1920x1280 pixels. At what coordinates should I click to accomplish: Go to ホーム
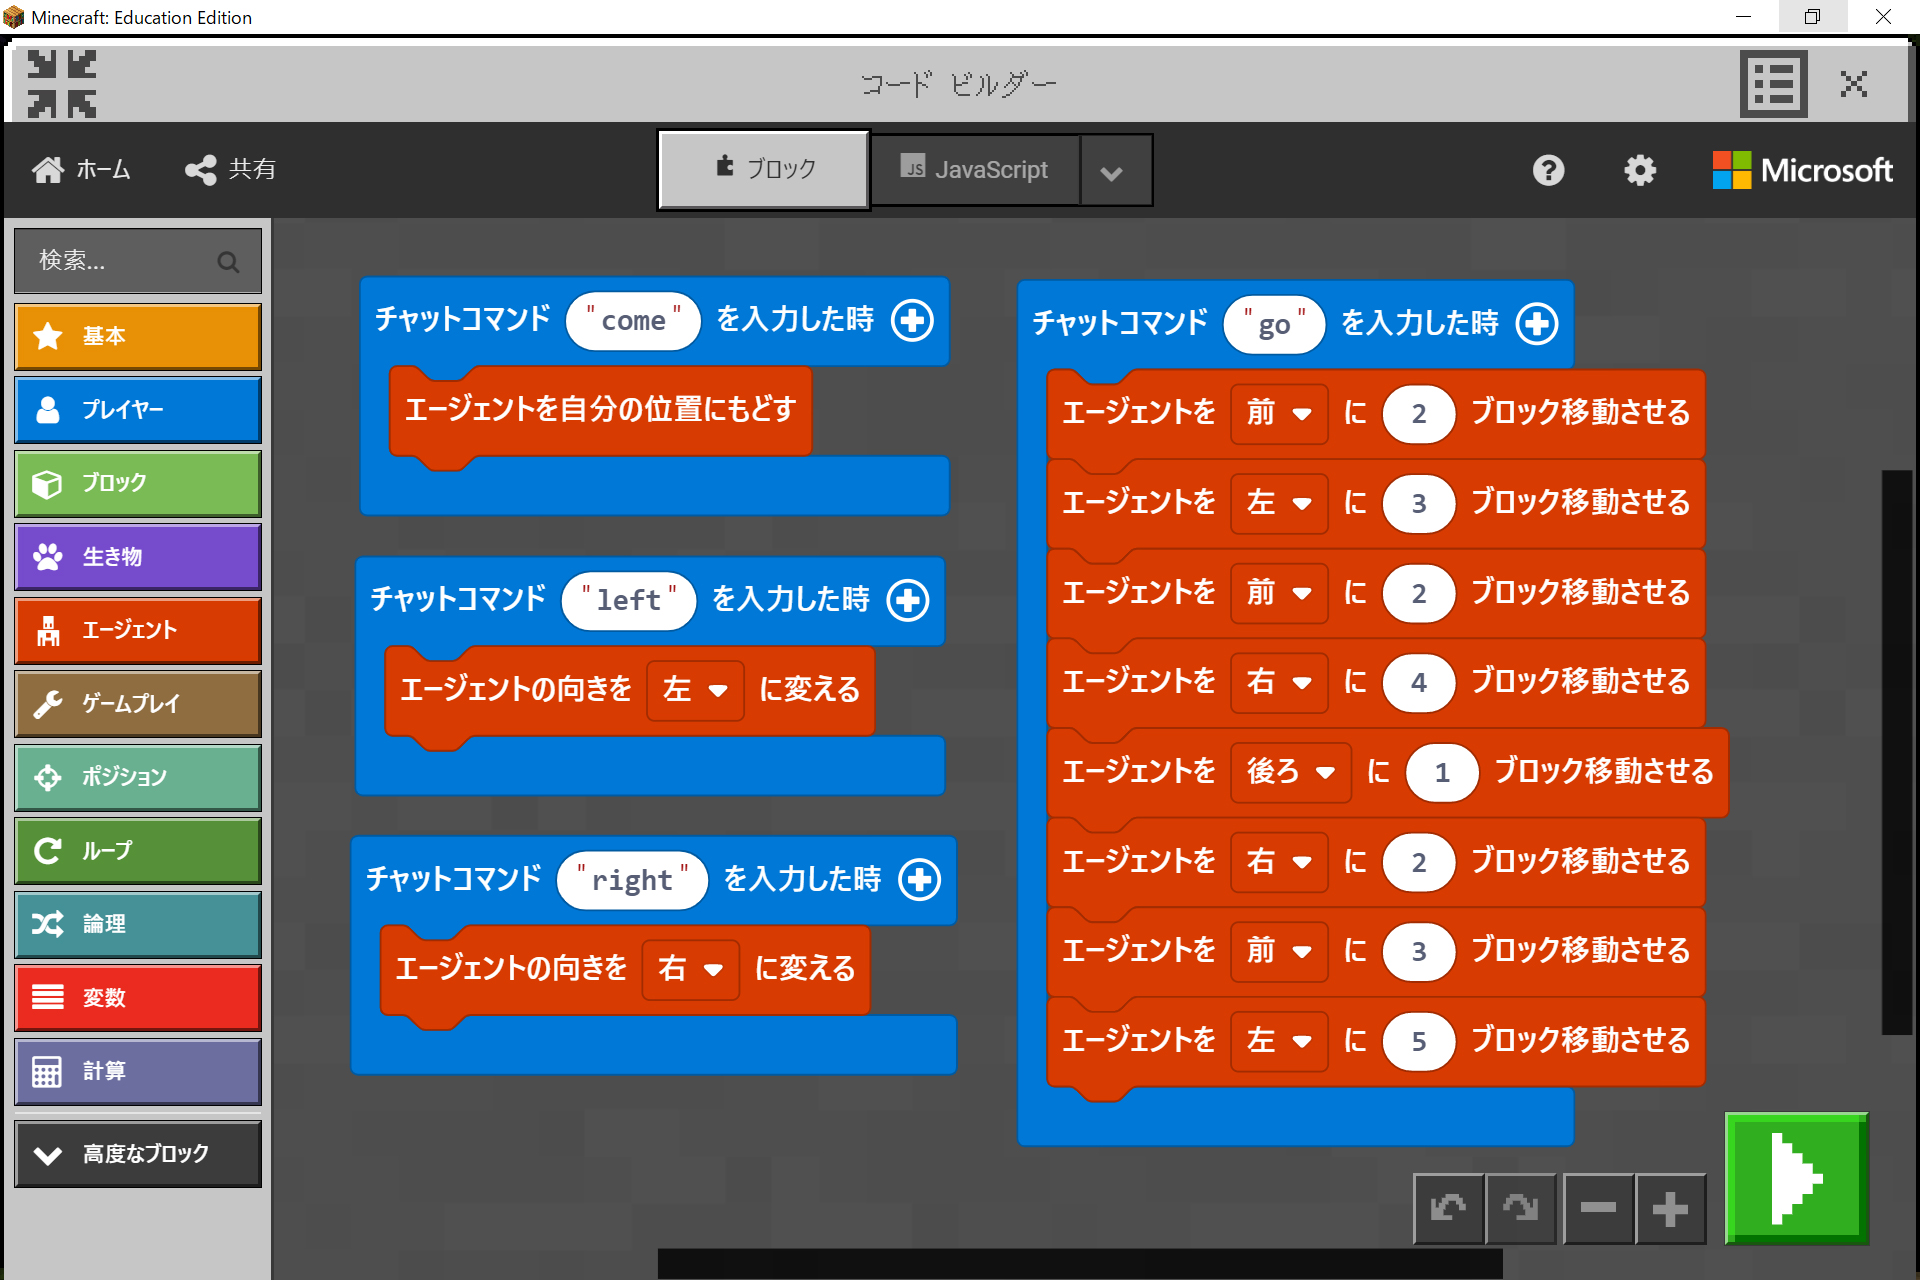[x=82, y=169]
